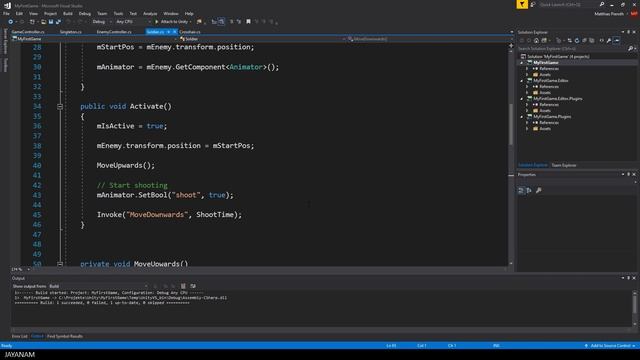Open the Edit menu
Screen dimensions: 640x360
point(19,13)
